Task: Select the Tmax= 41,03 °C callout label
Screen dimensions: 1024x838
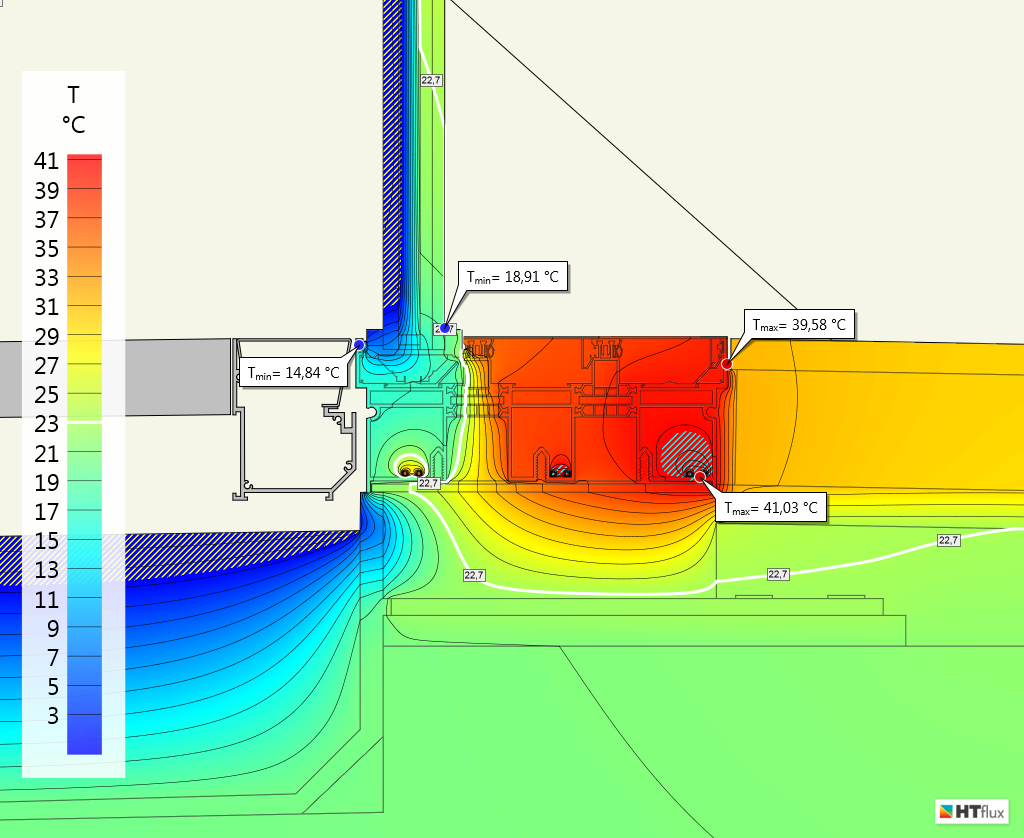Action: (x=771, y=508)
